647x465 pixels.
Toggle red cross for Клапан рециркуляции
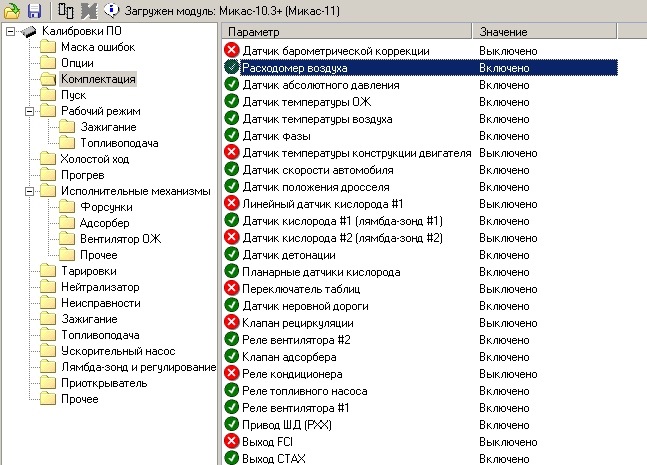pos(231,322)
